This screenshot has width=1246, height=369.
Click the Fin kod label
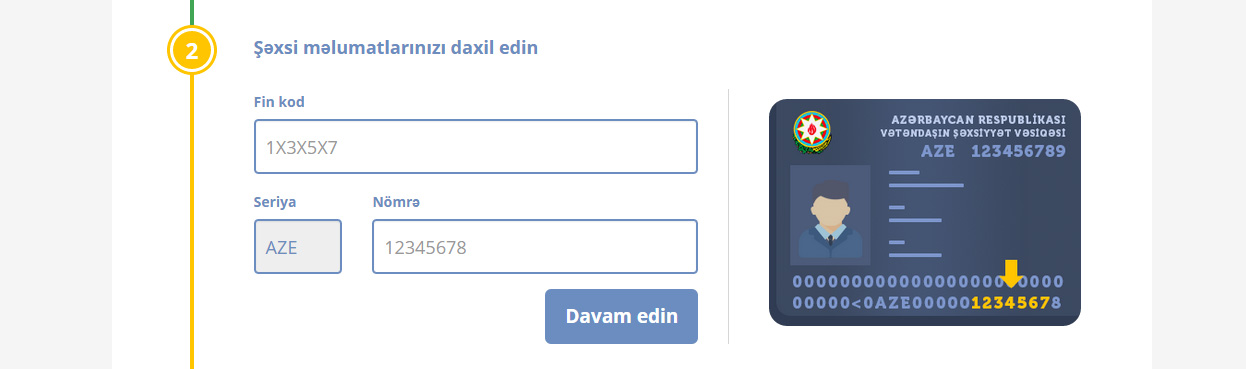pos(279,102)
